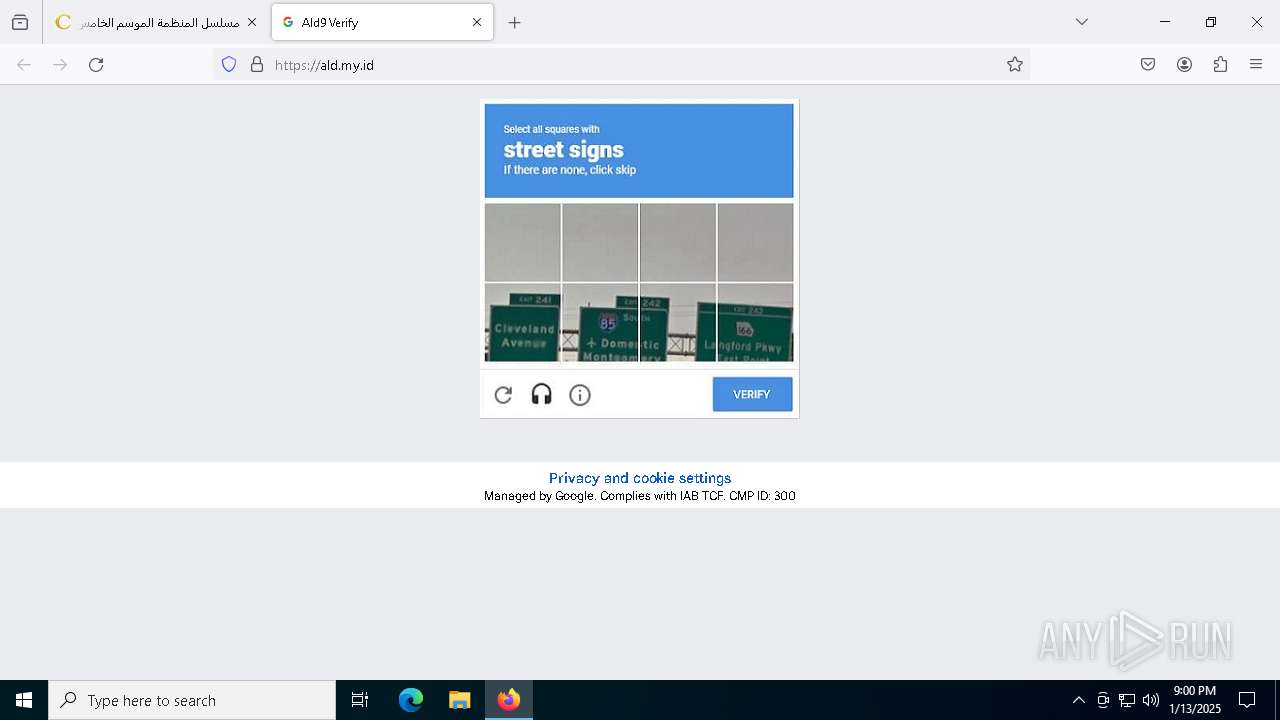Image resolution: width=1280 pixels, height=720 pixels.
Task: Click the VERIFY button
Action: [x=752, y=394]
